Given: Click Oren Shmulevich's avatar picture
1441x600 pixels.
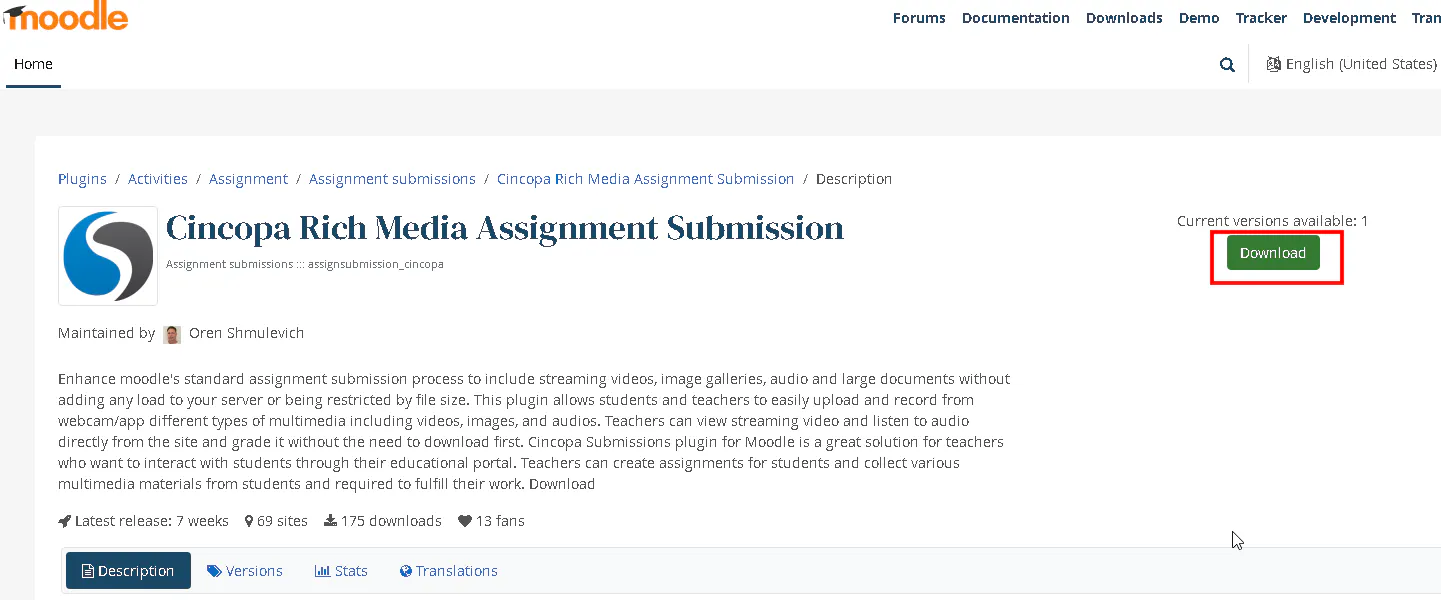Looking at the screenshot, I should (172, 334).
